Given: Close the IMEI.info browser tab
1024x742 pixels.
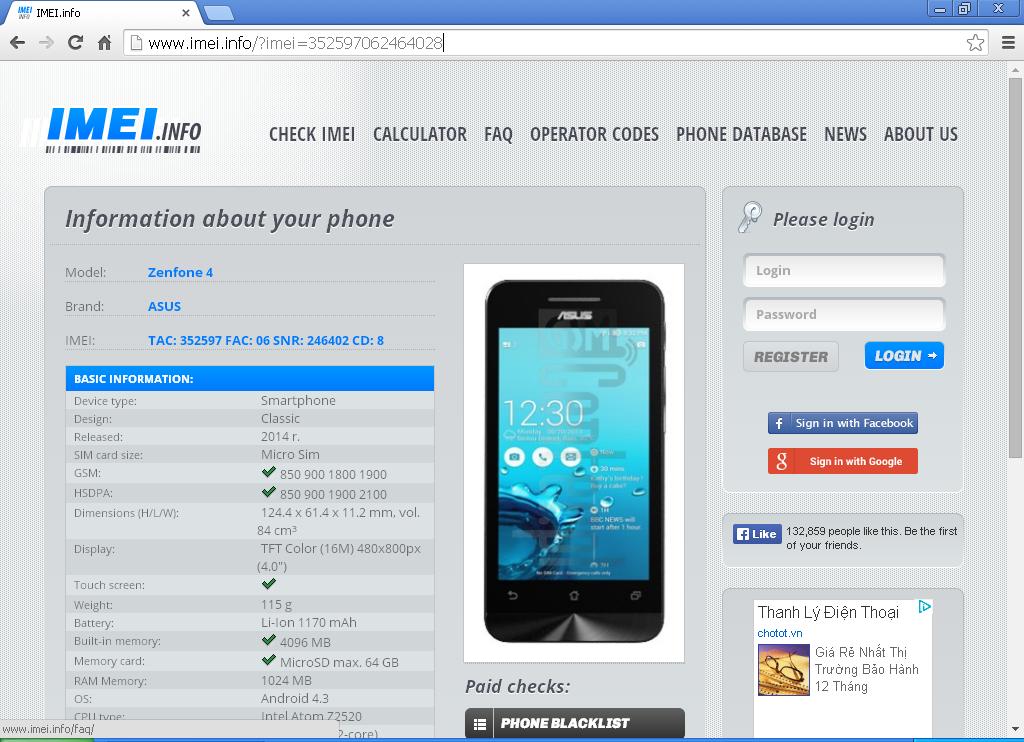Looking at the screenshot, I should [185, 12].
